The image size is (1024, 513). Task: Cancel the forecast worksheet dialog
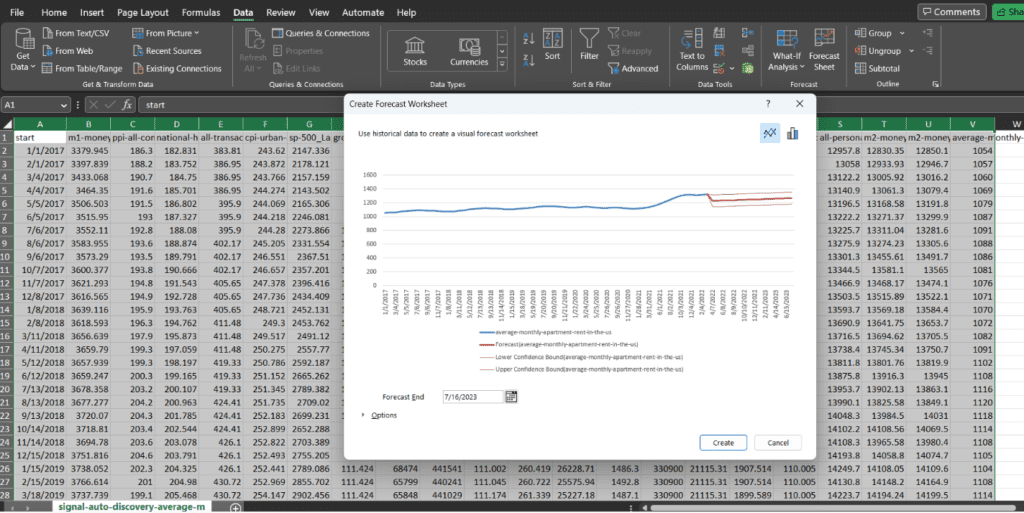[777, 442]
